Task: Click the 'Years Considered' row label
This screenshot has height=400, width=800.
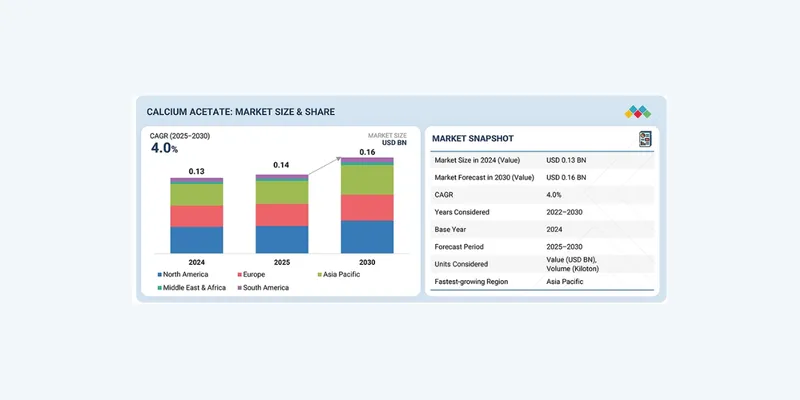Action: tap(462, 212)
